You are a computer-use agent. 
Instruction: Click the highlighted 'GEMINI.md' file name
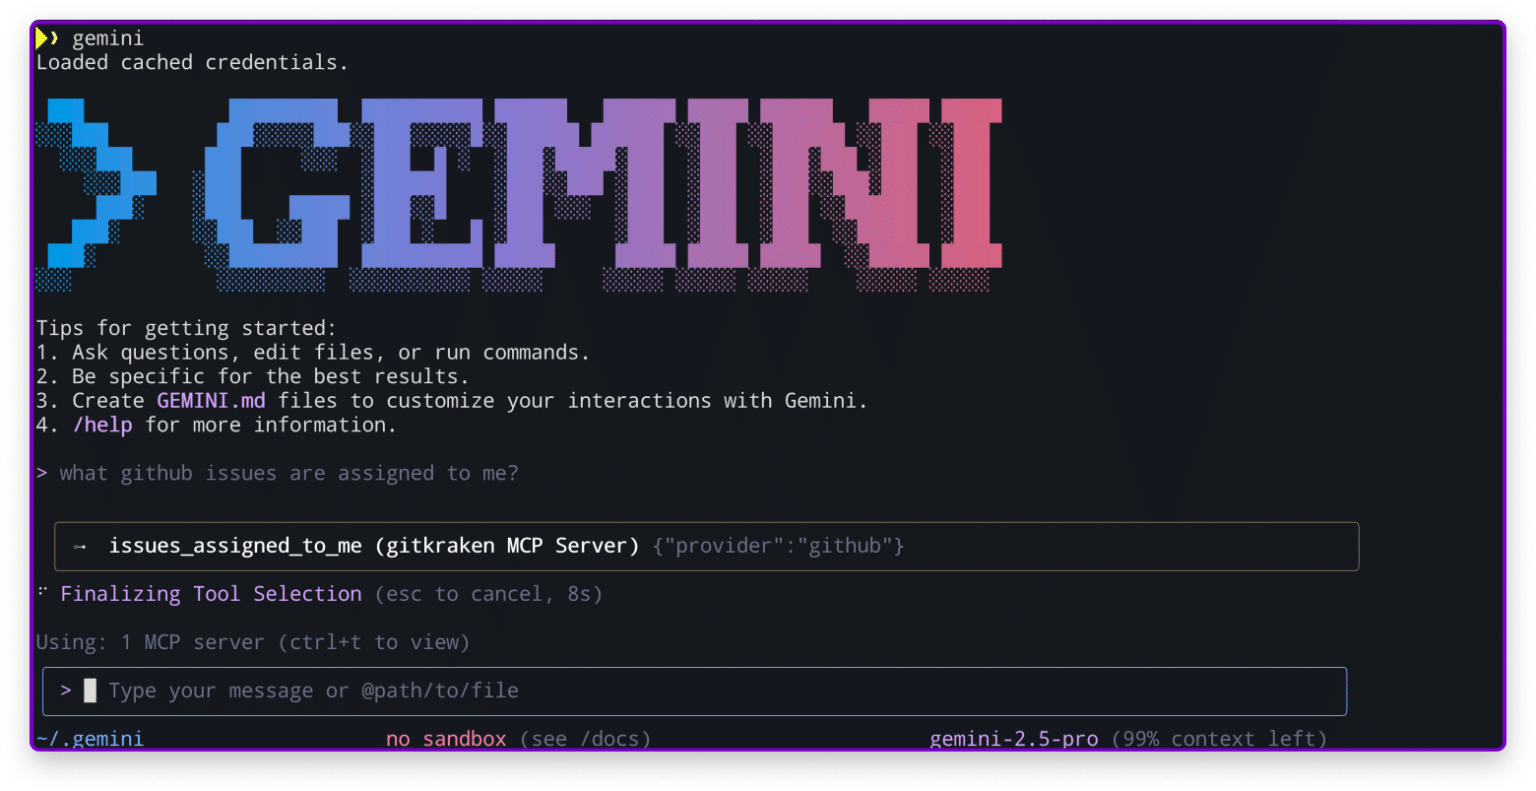[x=211, y=400]
